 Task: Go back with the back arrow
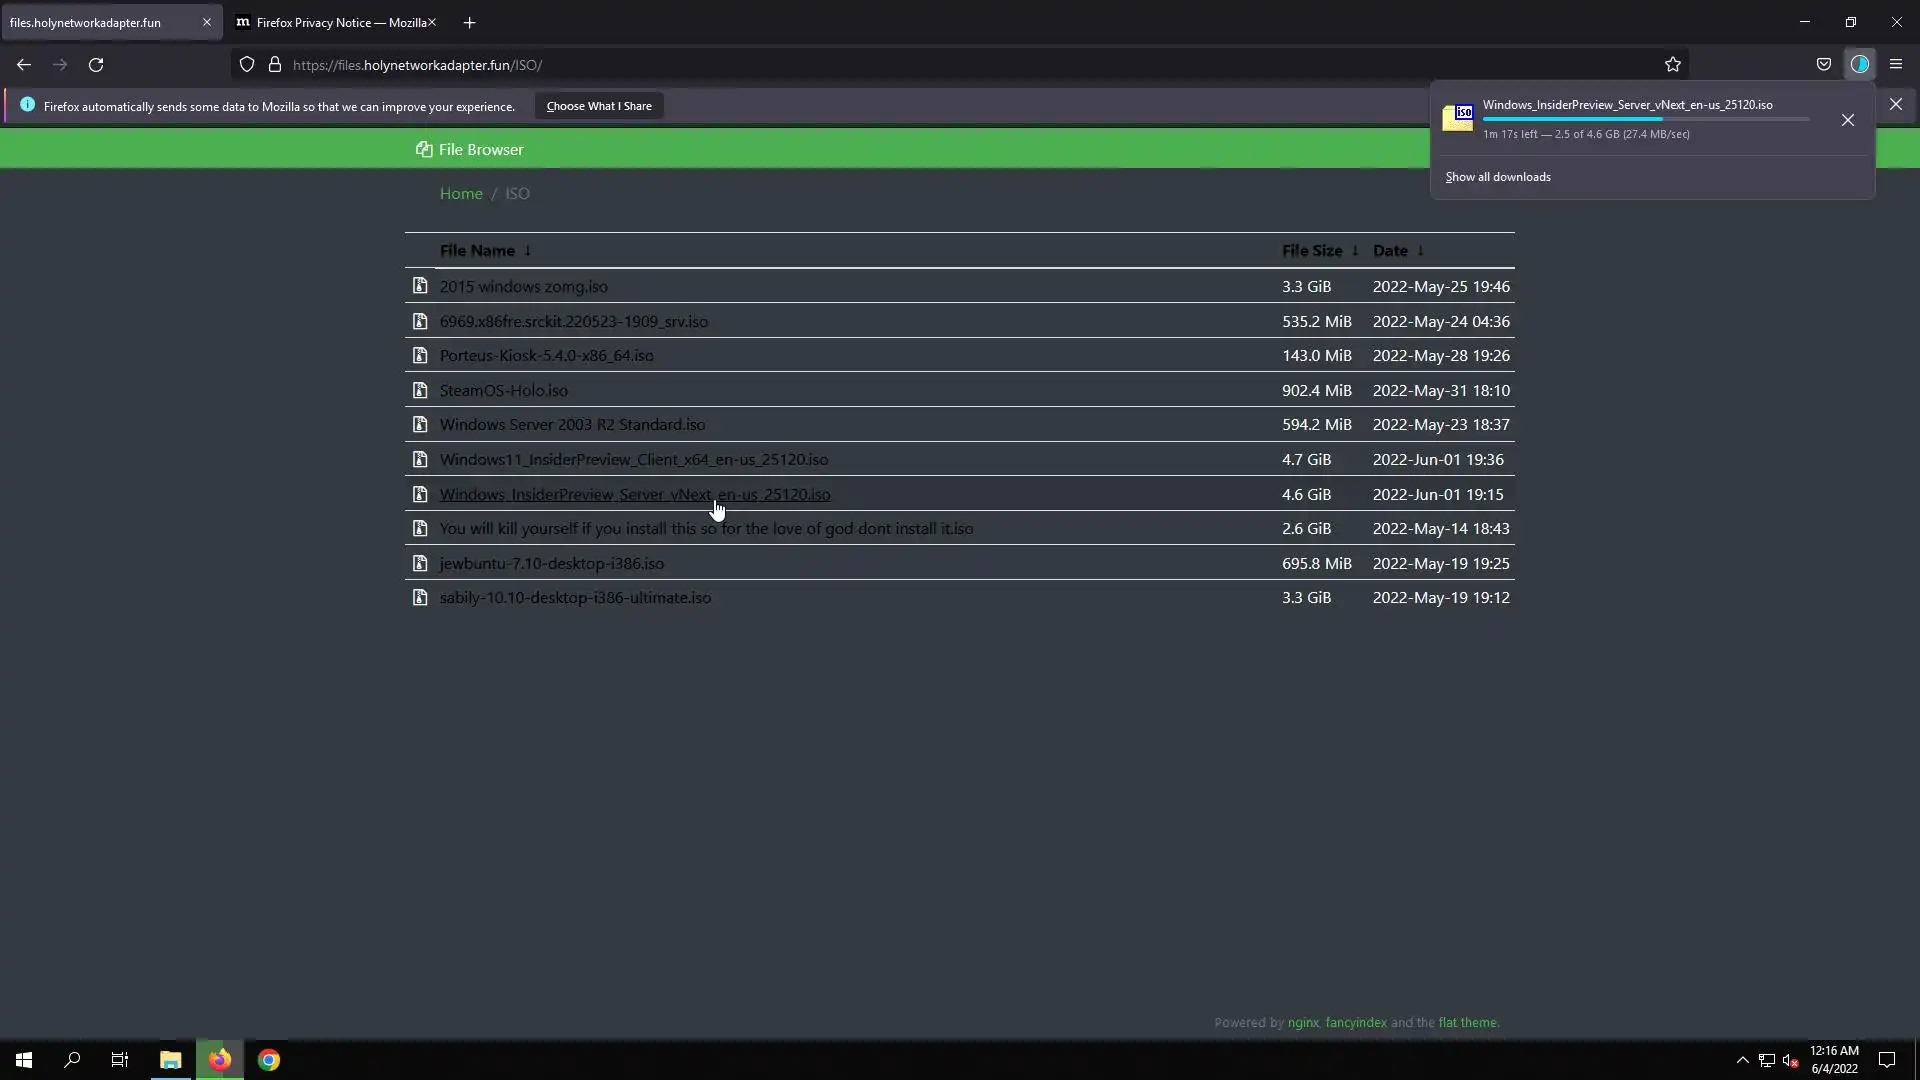pyautogui.click(x=24, y=65)
